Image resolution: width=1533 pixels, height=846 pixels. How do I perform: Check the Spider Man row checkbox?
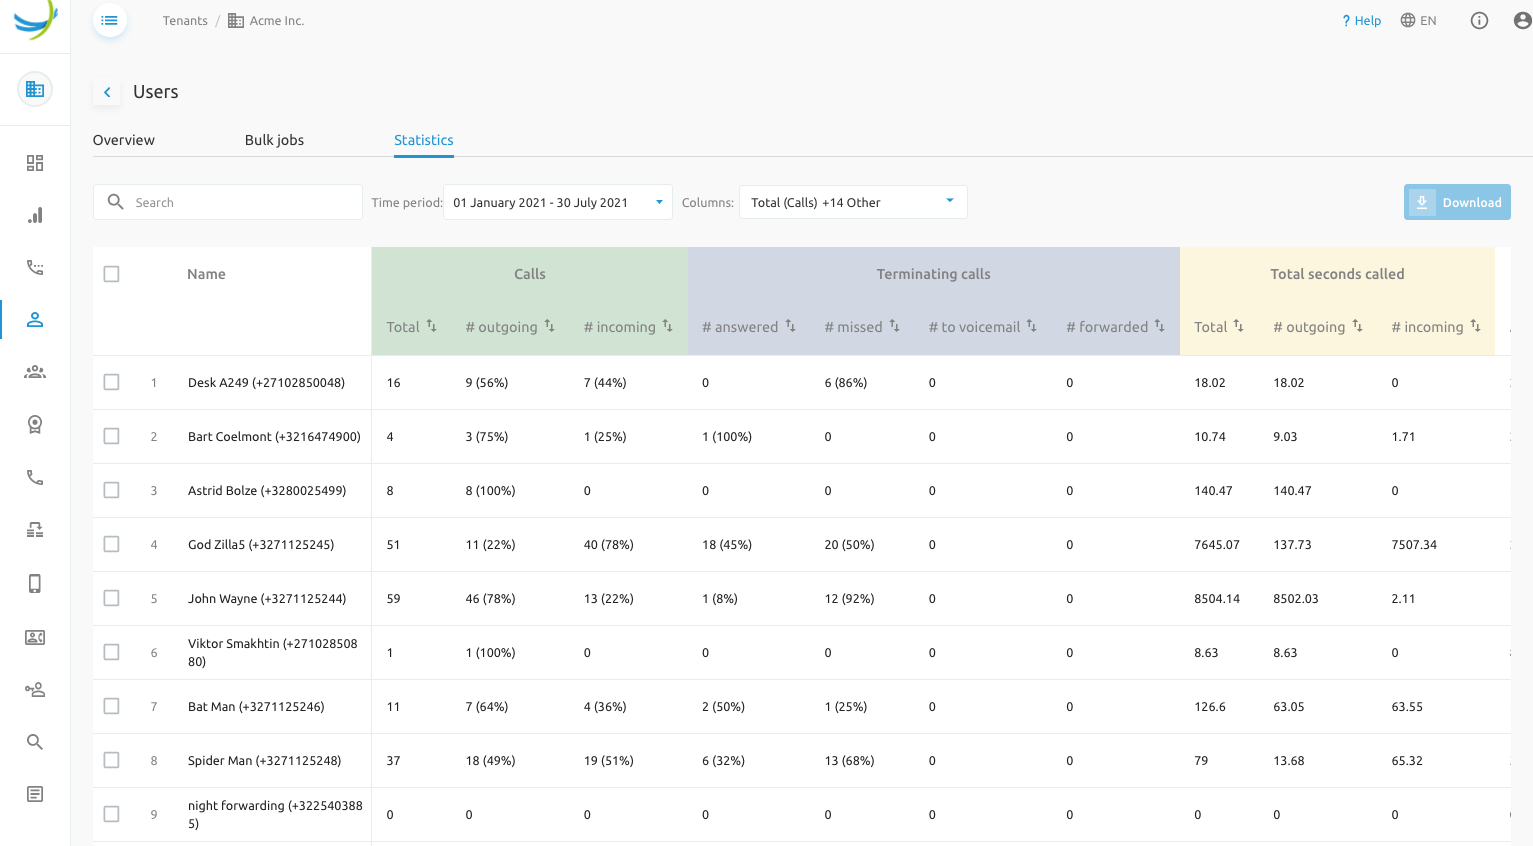pyautogui.click(x=111, y=760)
